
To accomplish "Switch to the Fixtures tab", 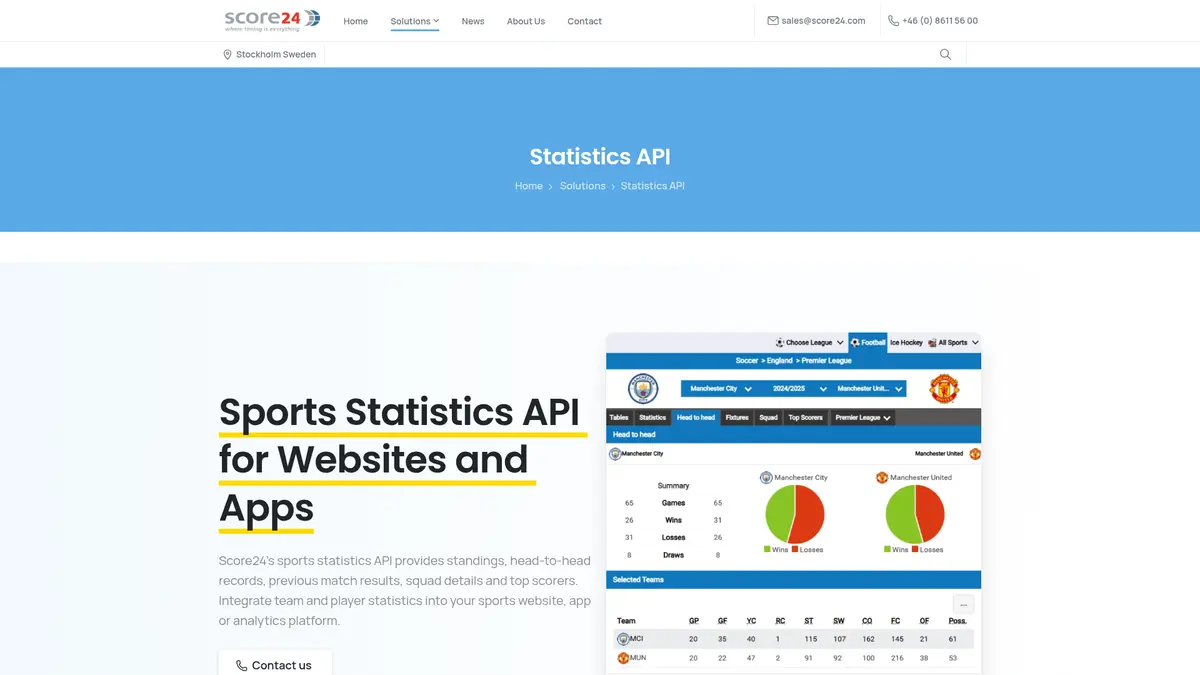I will tap(737, 417).
